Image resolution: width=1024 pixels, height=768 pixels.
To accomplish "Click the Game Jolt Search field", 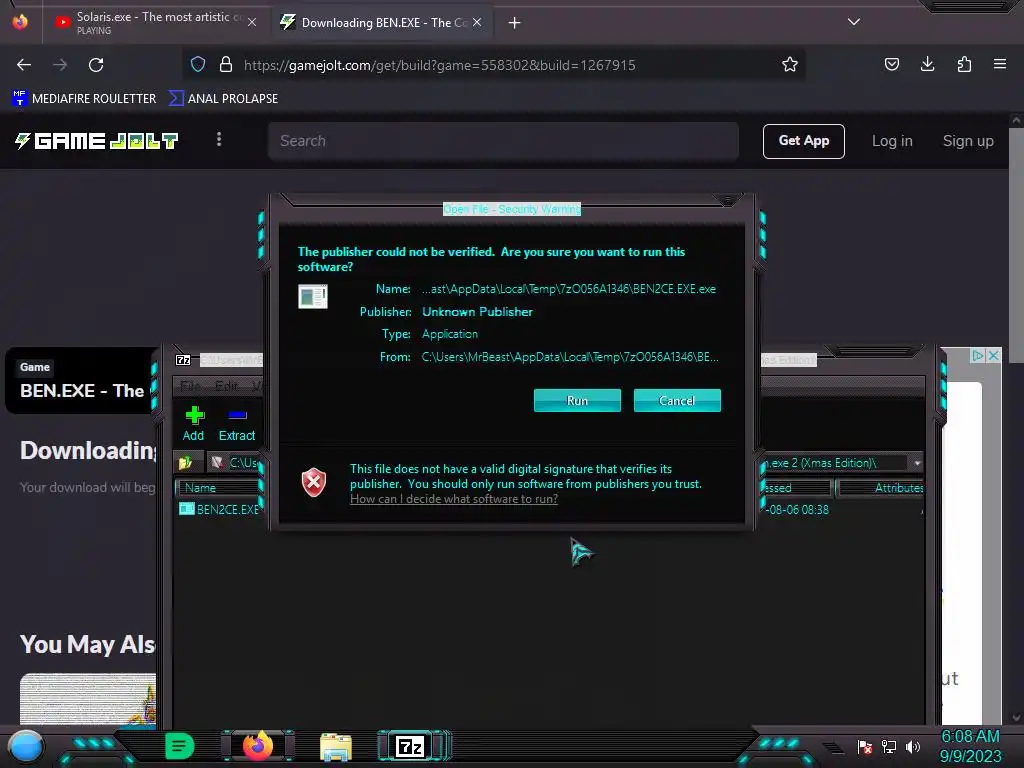I will coord(503,141).
